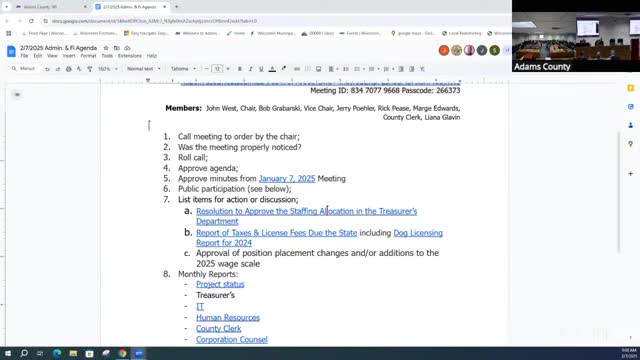Toggle underline formatting in the toolbar
The image size is (640, 360).
coord(261,69)
